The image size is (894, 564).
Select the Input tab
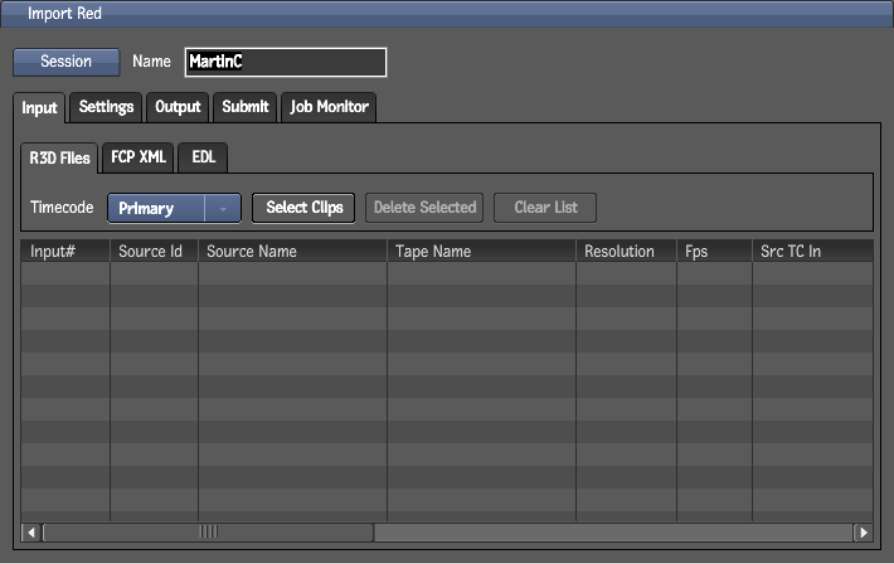point(40,108)
